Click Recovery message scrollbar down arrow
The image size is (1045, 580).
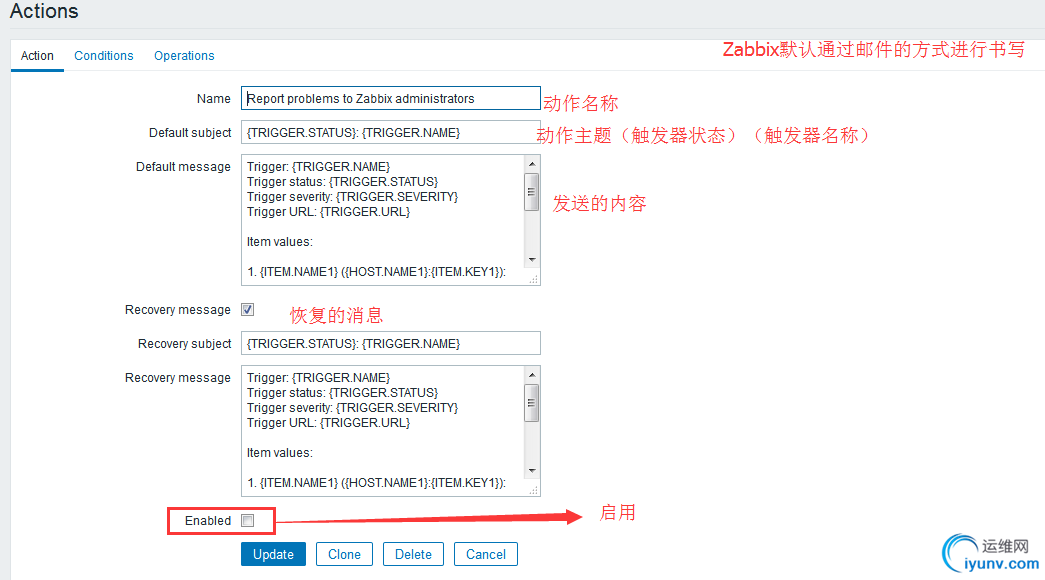click(532, 471)
